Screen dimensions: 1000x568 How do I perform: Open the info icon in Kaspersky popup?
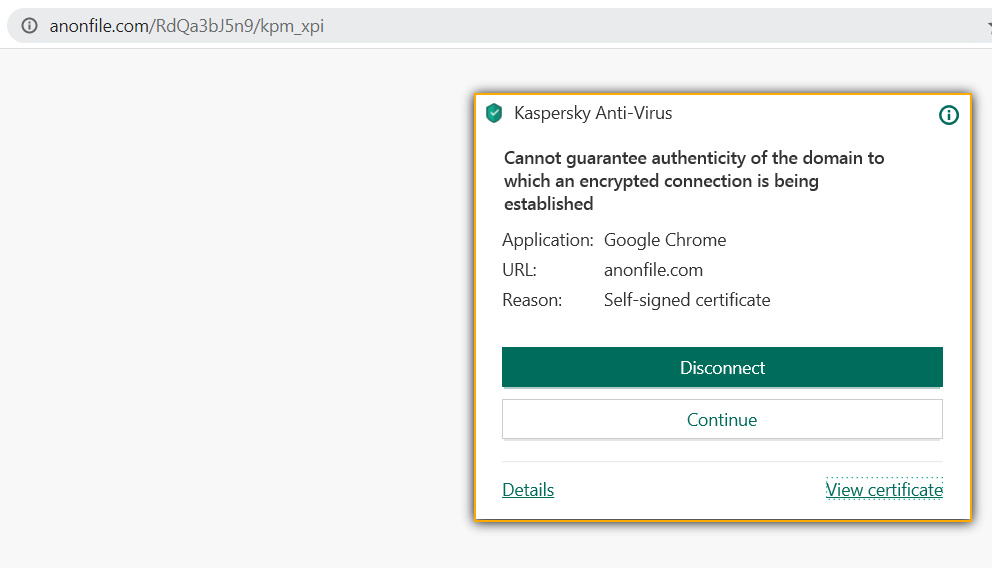(948, 115)
